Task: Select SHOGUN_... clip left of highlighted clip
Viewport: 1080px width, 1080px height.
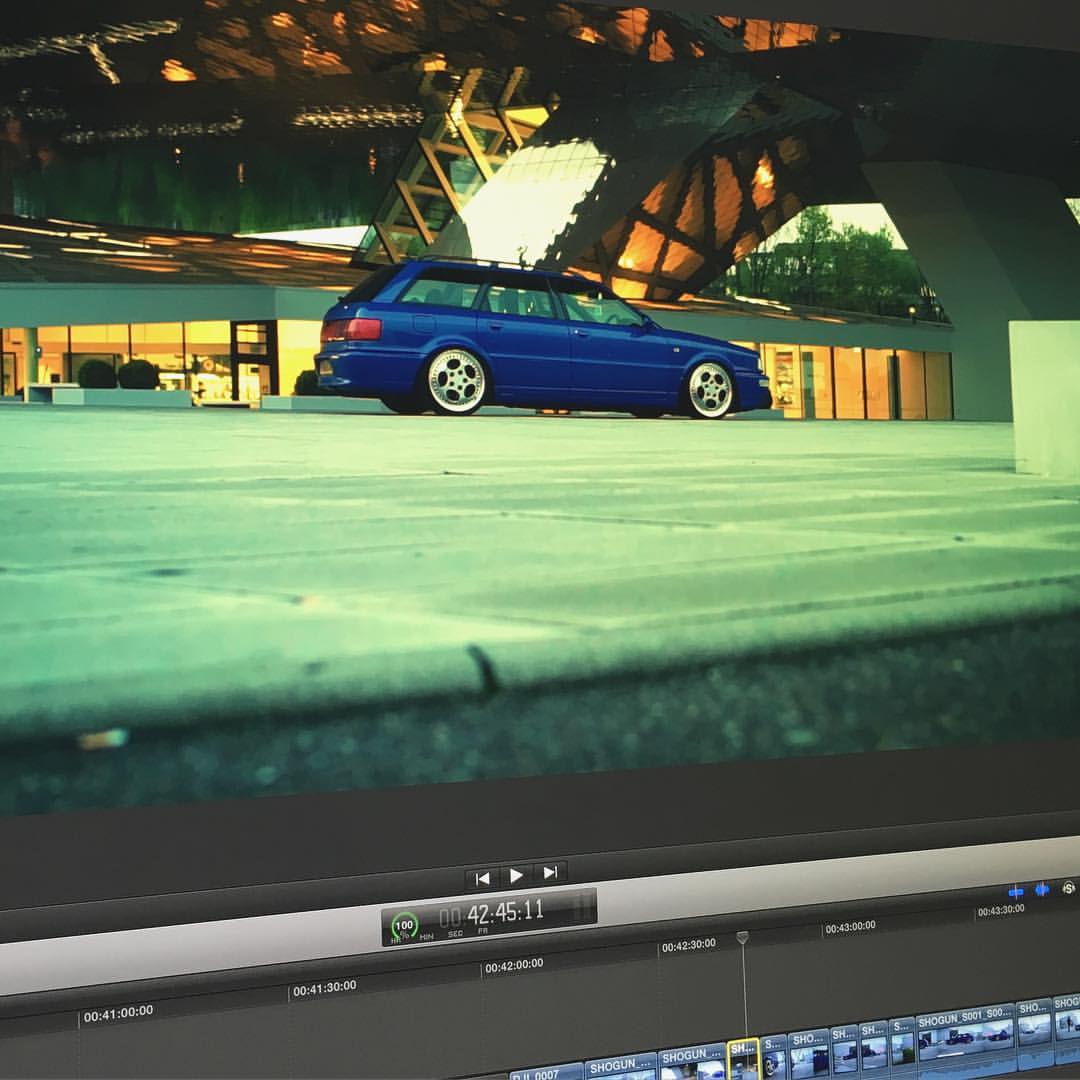Action: point(692,1063)
